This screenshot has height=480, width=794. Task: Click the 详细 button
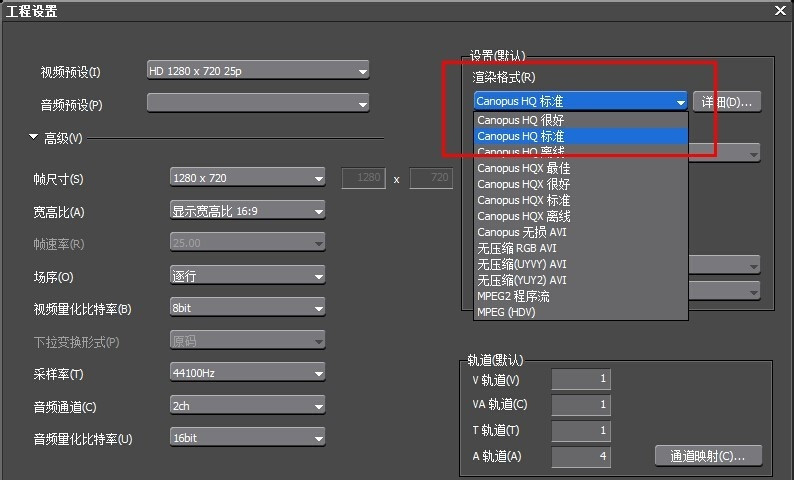[727, 102]
